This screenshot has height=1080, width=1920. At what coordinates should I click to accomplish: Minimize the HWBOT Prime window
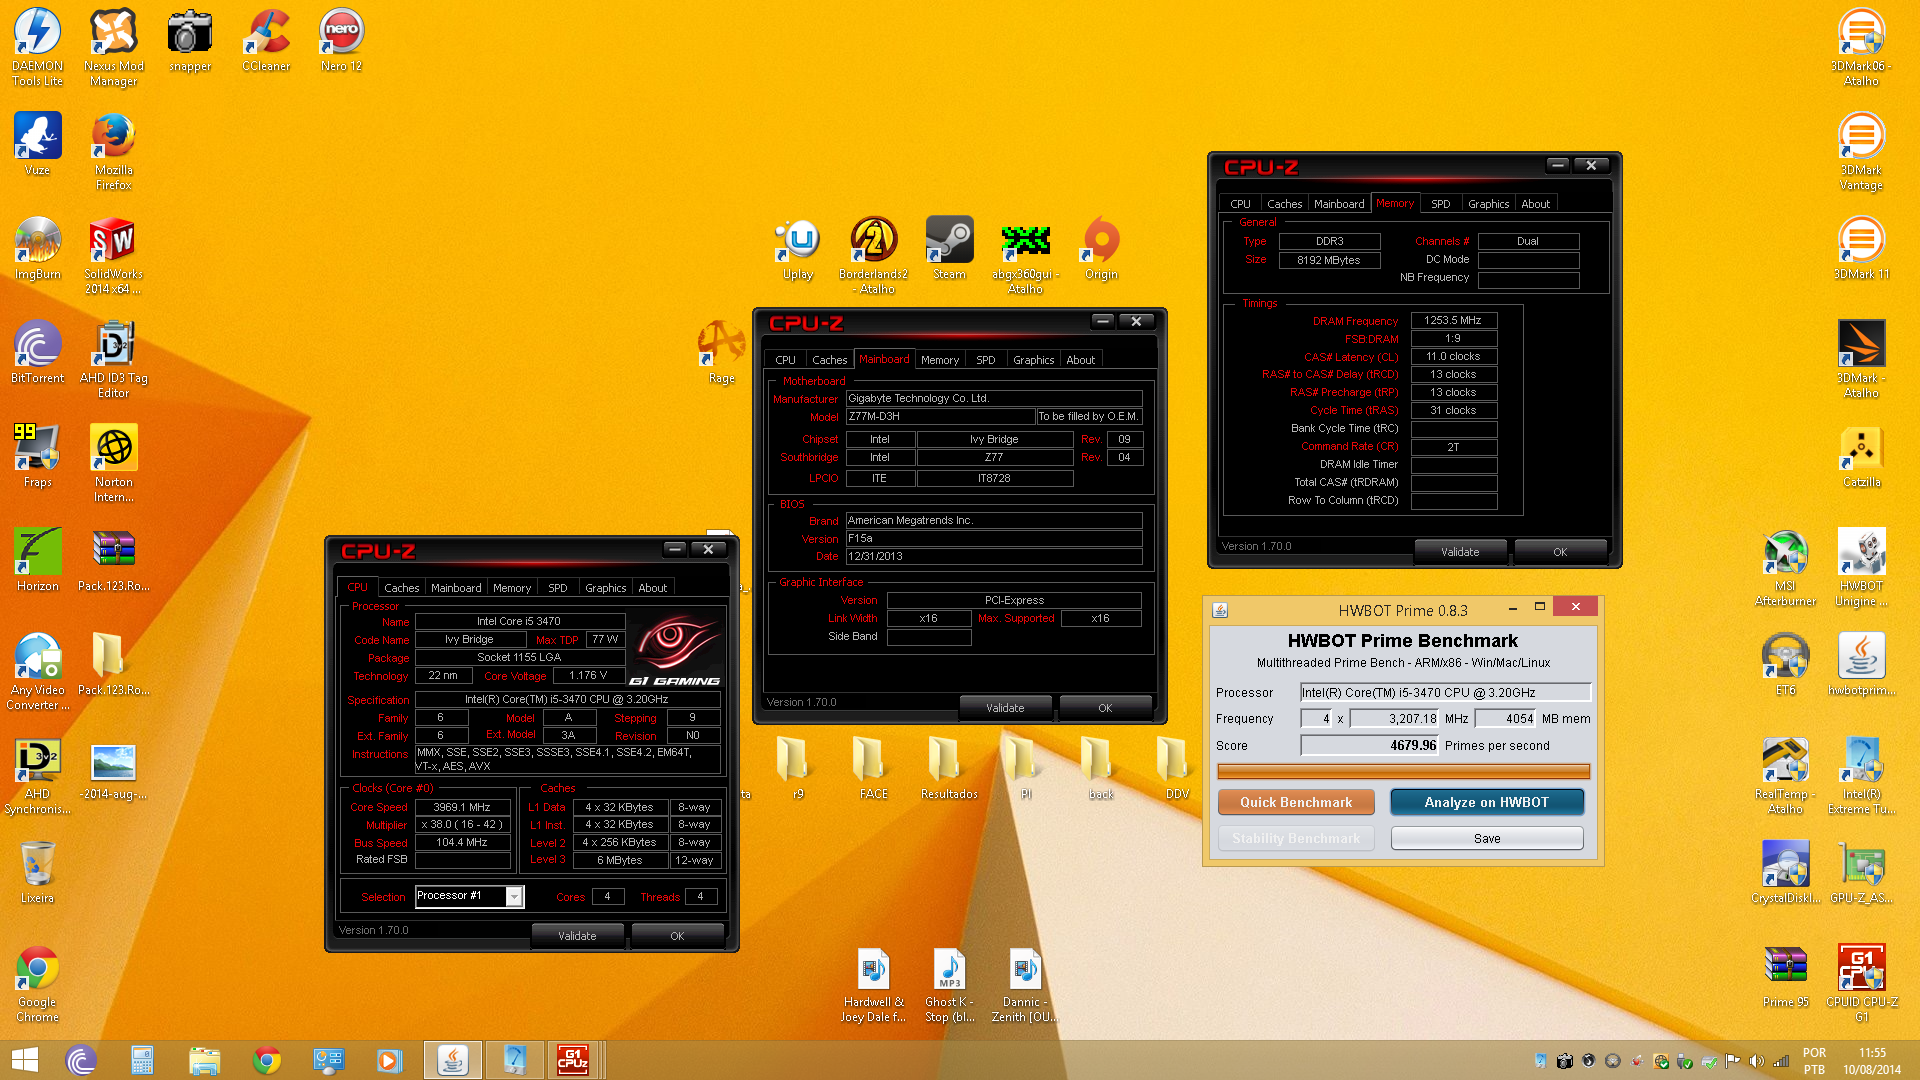[1513, 607]
